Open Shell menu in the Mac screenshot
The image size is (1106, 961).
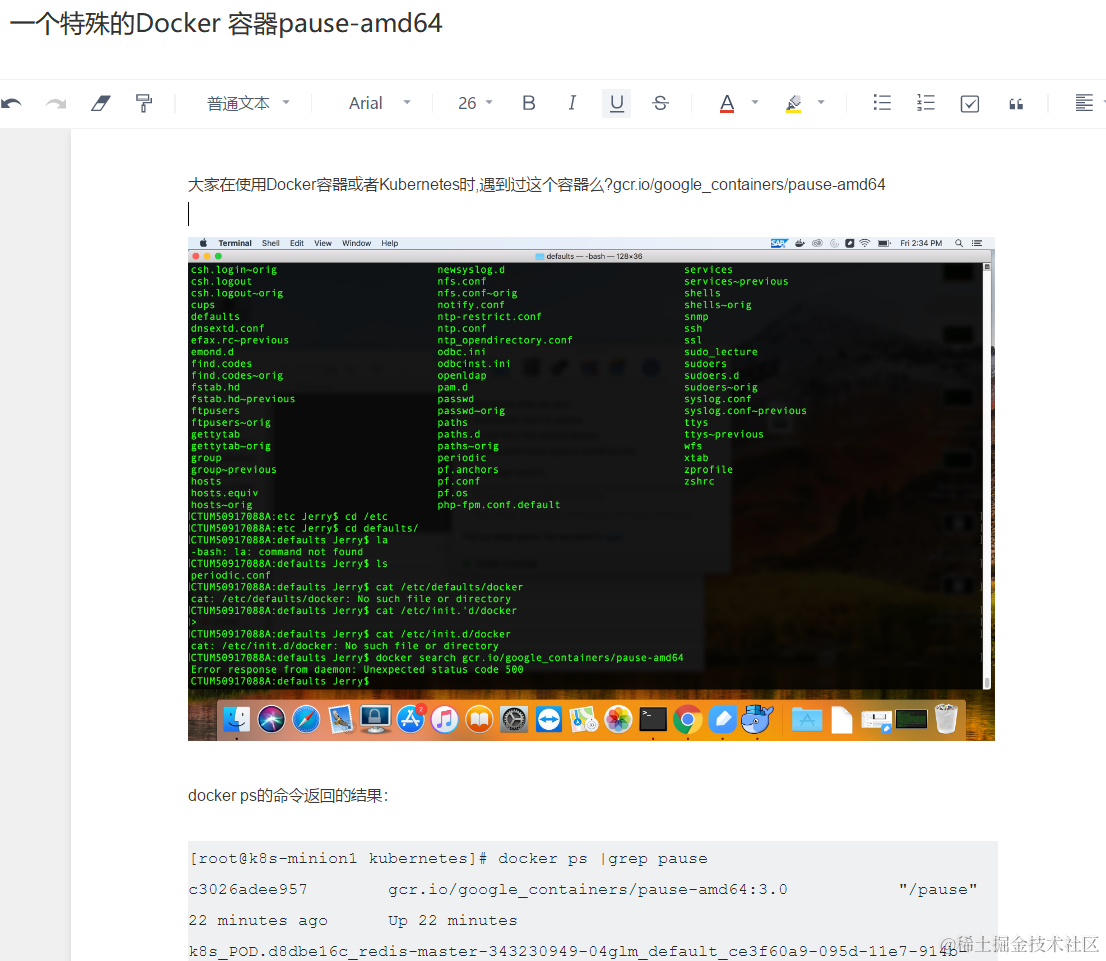click(271, 243)
